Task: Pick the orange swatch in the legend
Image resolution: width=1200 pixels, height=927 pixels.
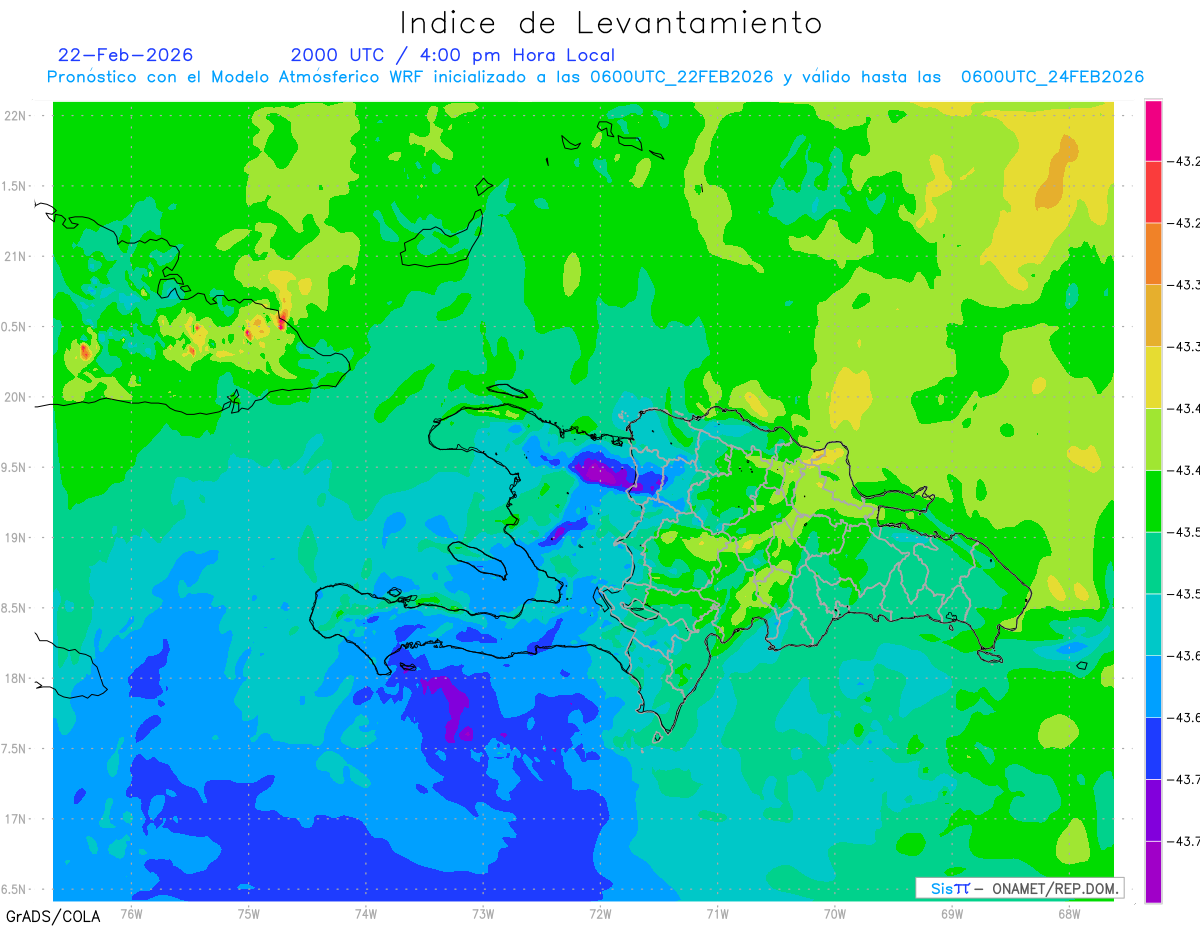Action: [1153, 254]
